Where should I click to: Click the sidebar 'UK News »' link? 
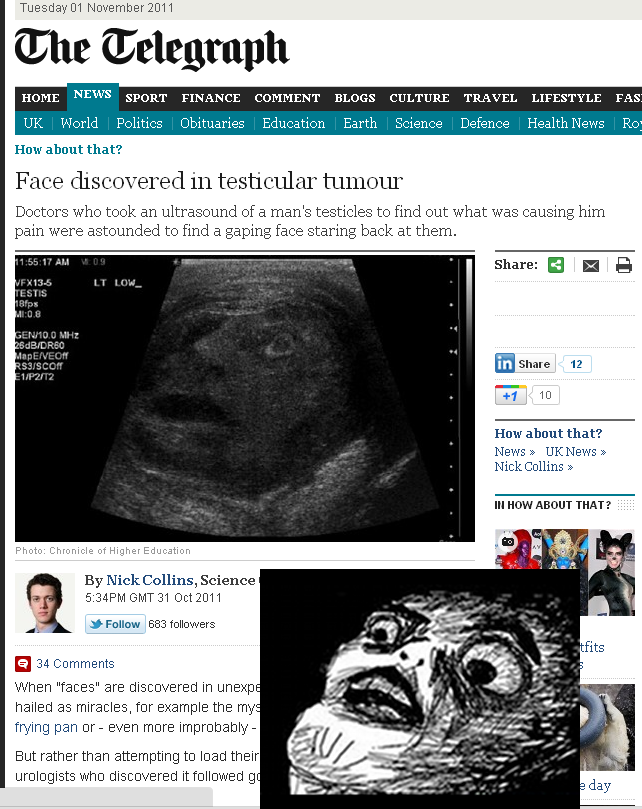(x=575, y=452)
